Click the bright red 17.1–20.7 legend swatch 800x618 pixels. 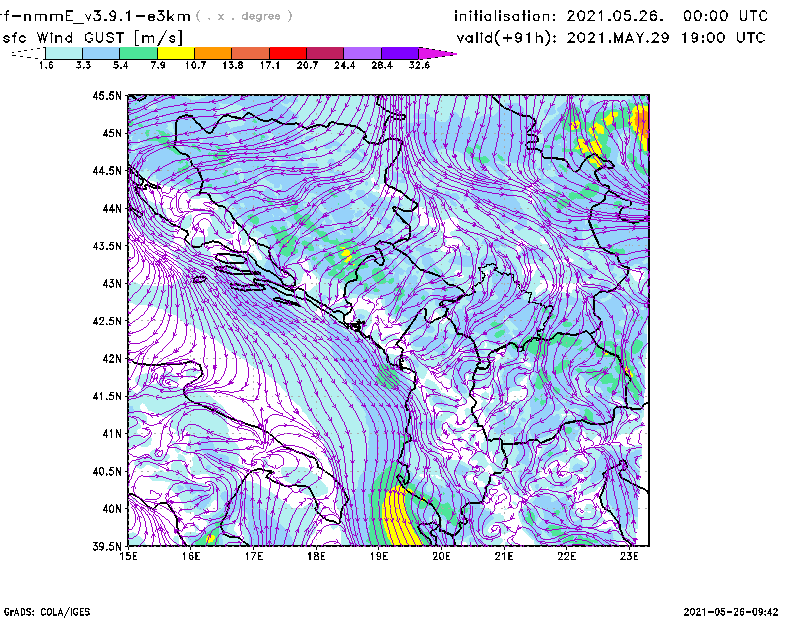pyautogui.click(x=287, y=53)
